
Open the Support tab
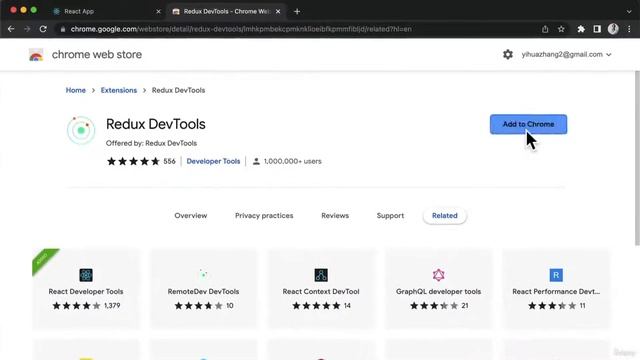pos(390,216)
